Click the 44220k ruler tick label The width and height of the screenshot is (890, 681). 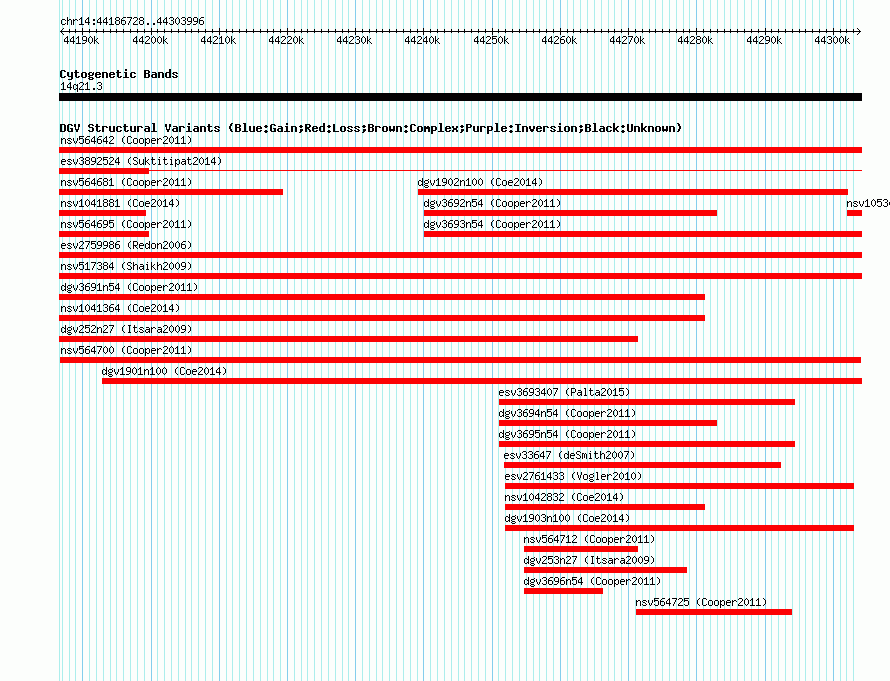pyautogui.click(x=286, y=40)
